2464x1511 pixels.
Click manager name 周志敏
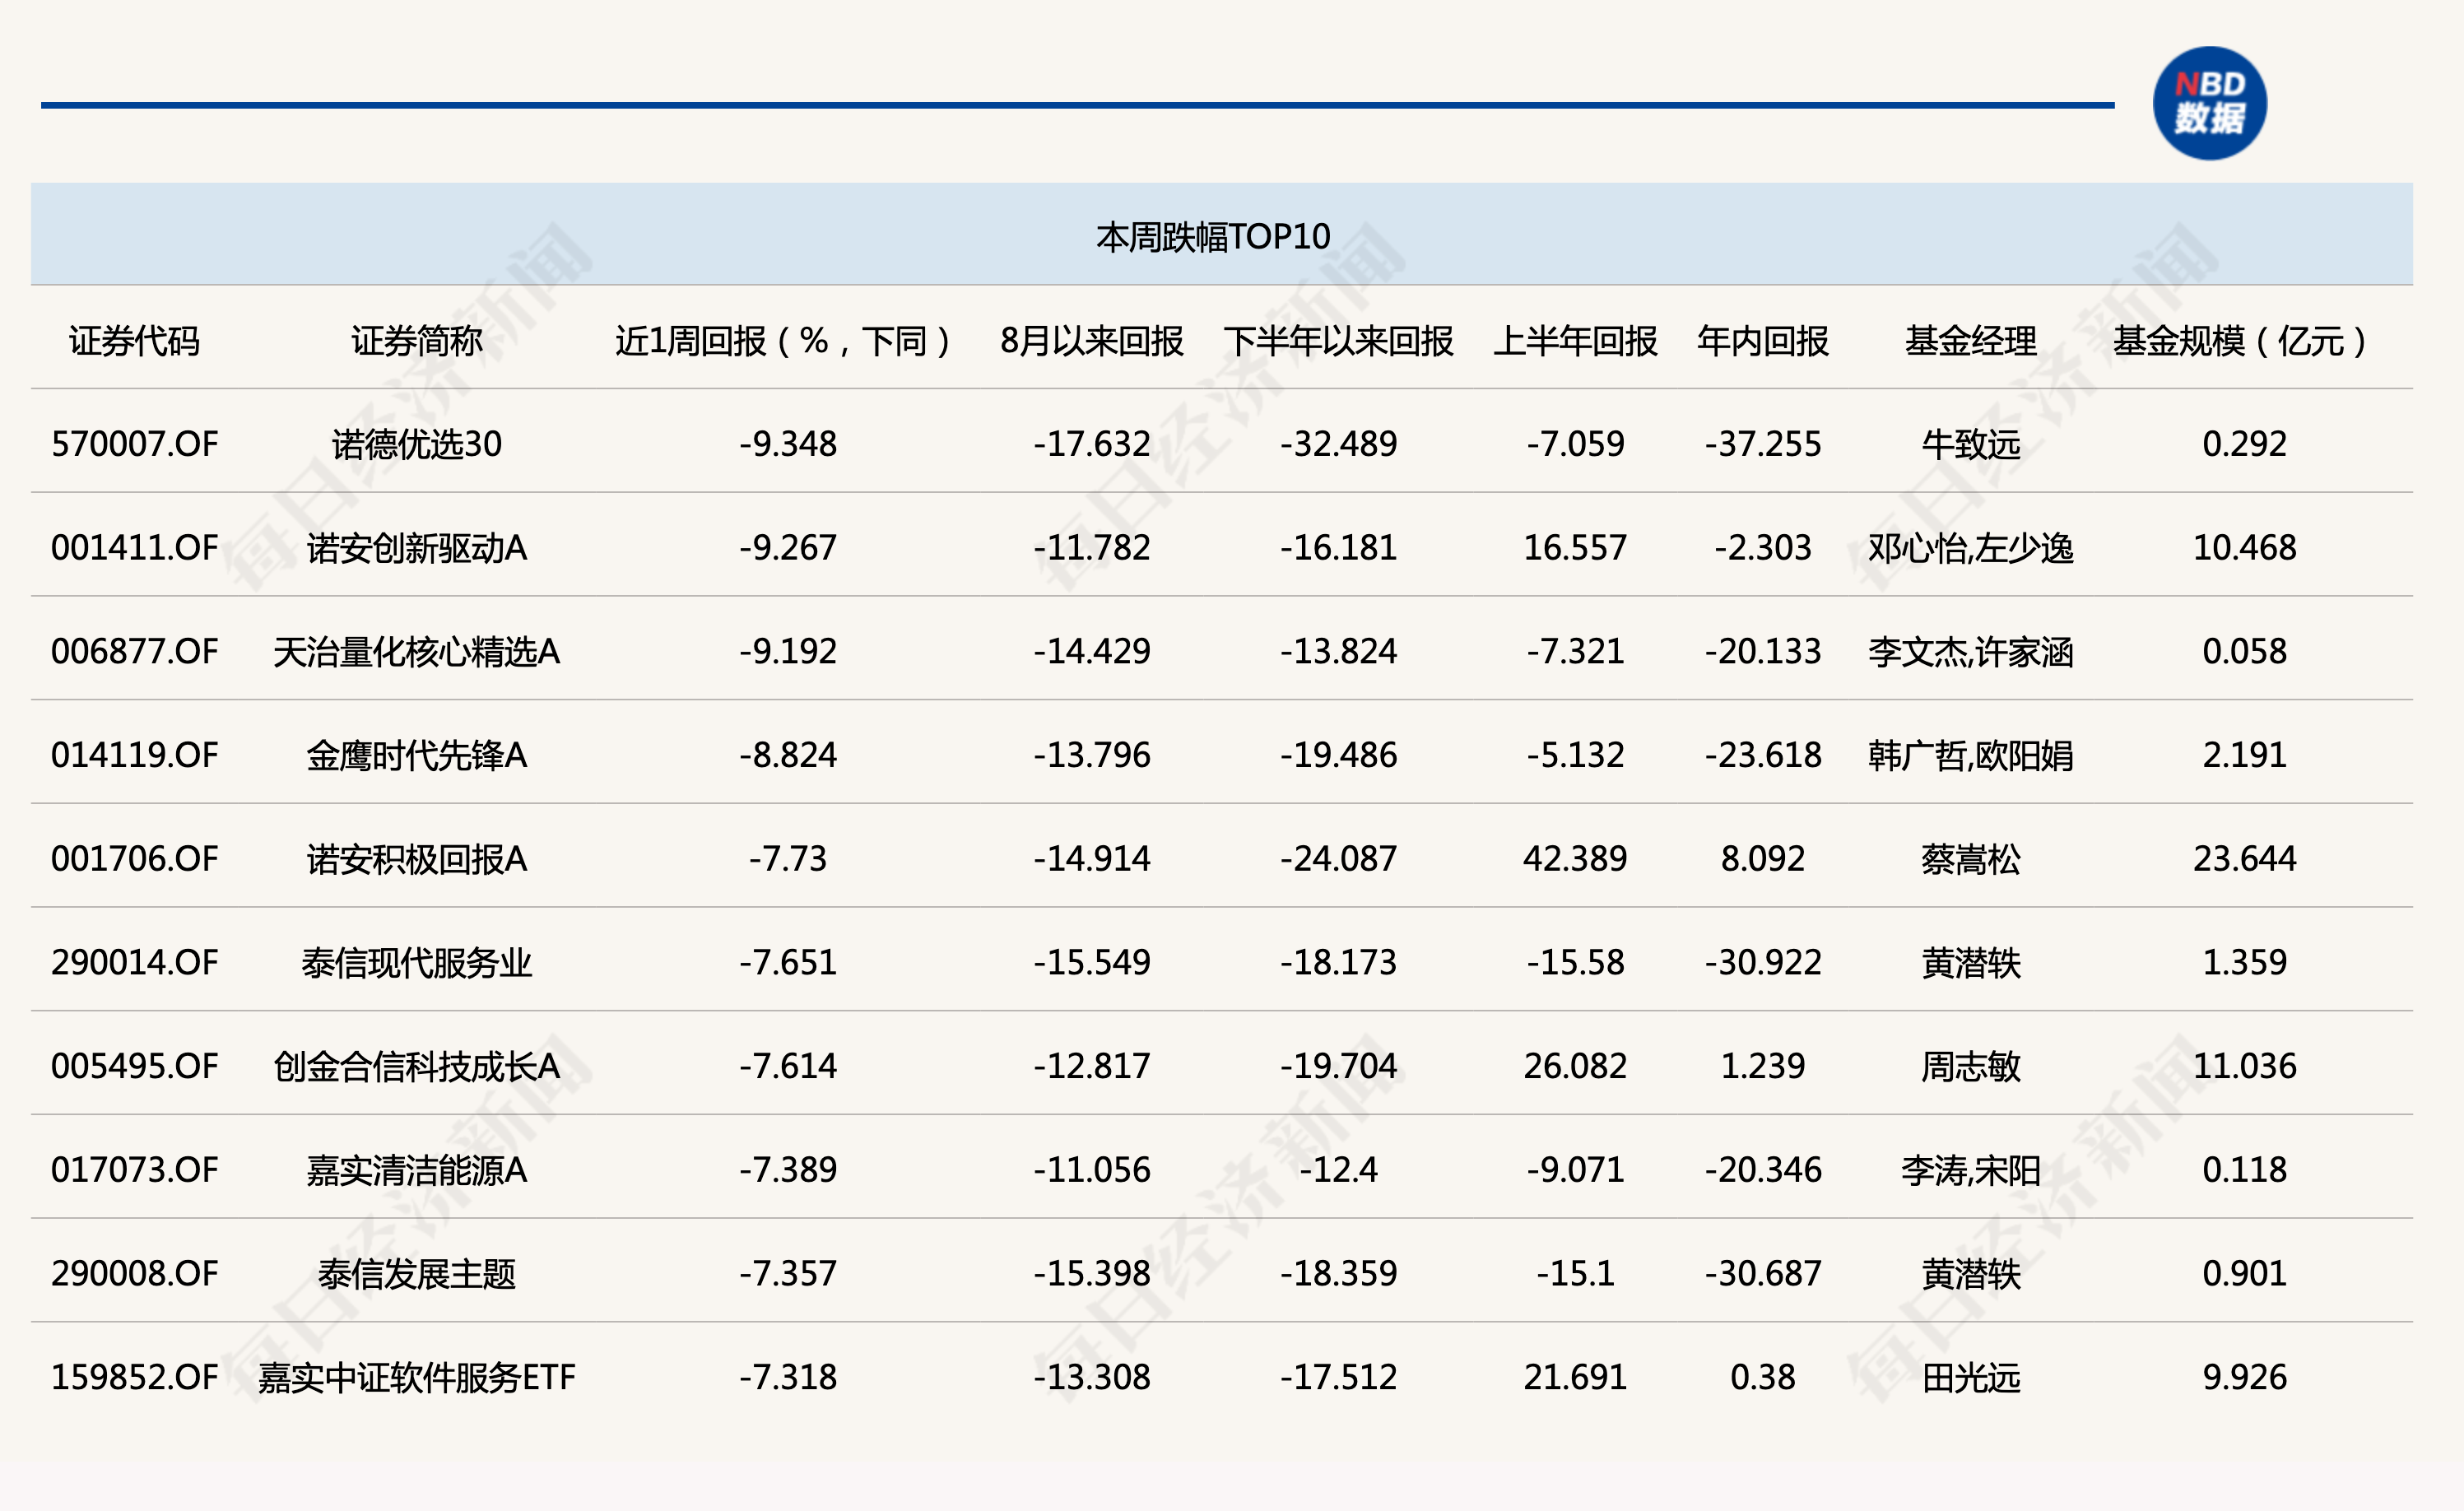tap(1970, 1066)
